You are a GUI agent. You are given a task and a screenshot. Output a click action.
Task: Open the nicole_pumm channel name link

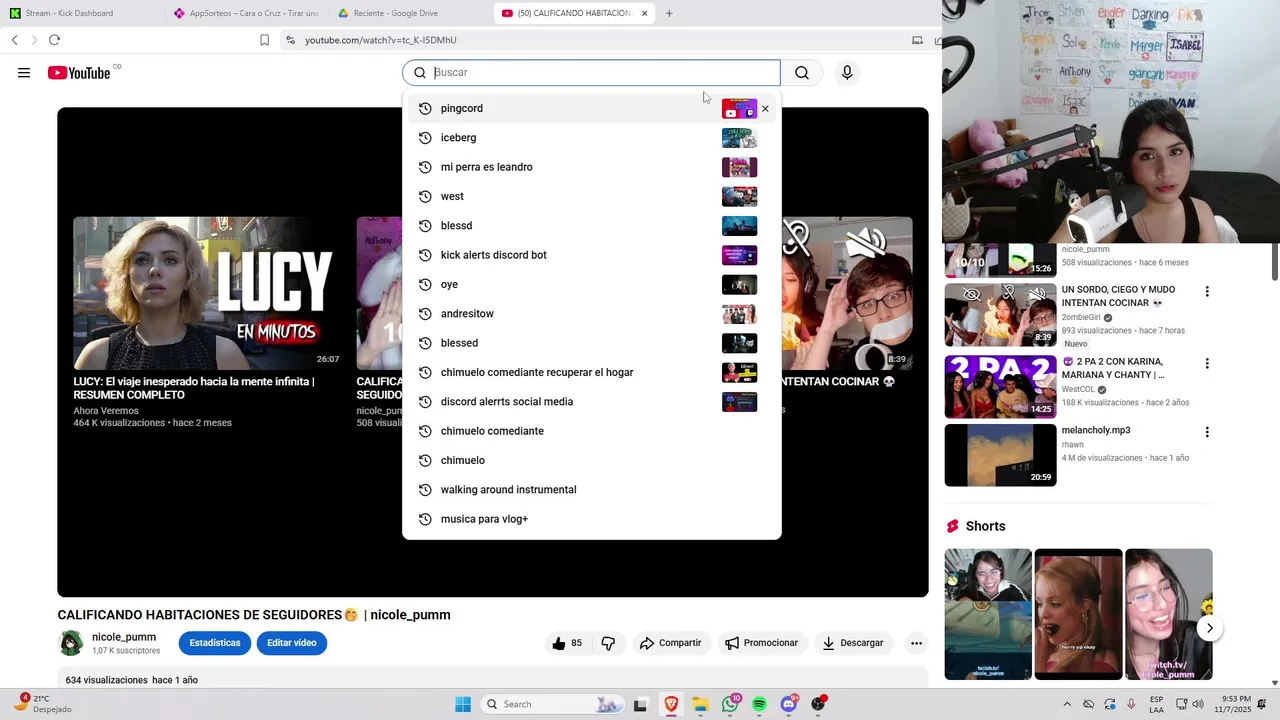point(124,637)
